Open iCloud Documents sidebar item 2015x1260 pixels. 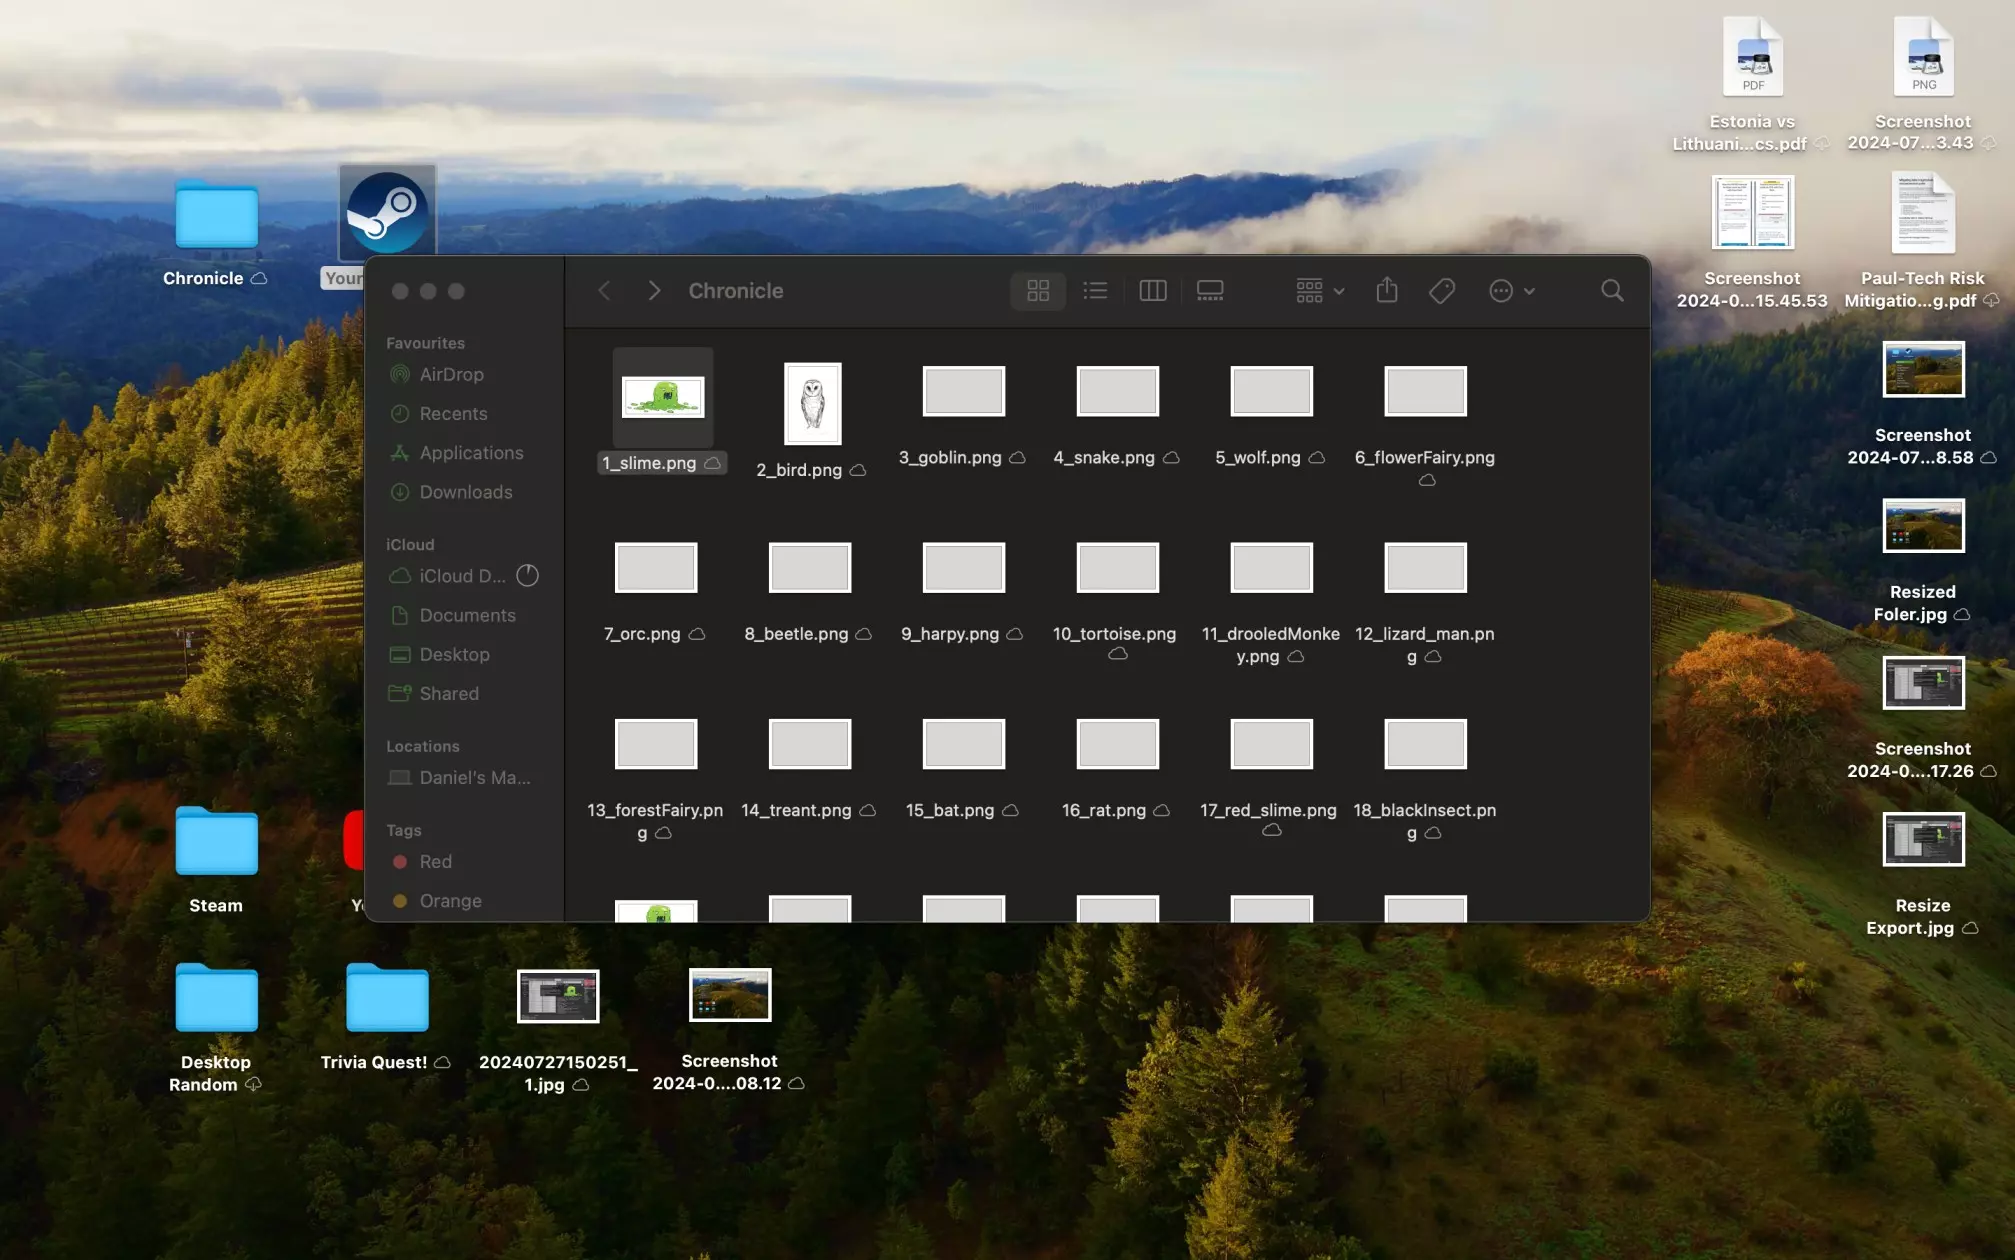[x=467, y=615]
